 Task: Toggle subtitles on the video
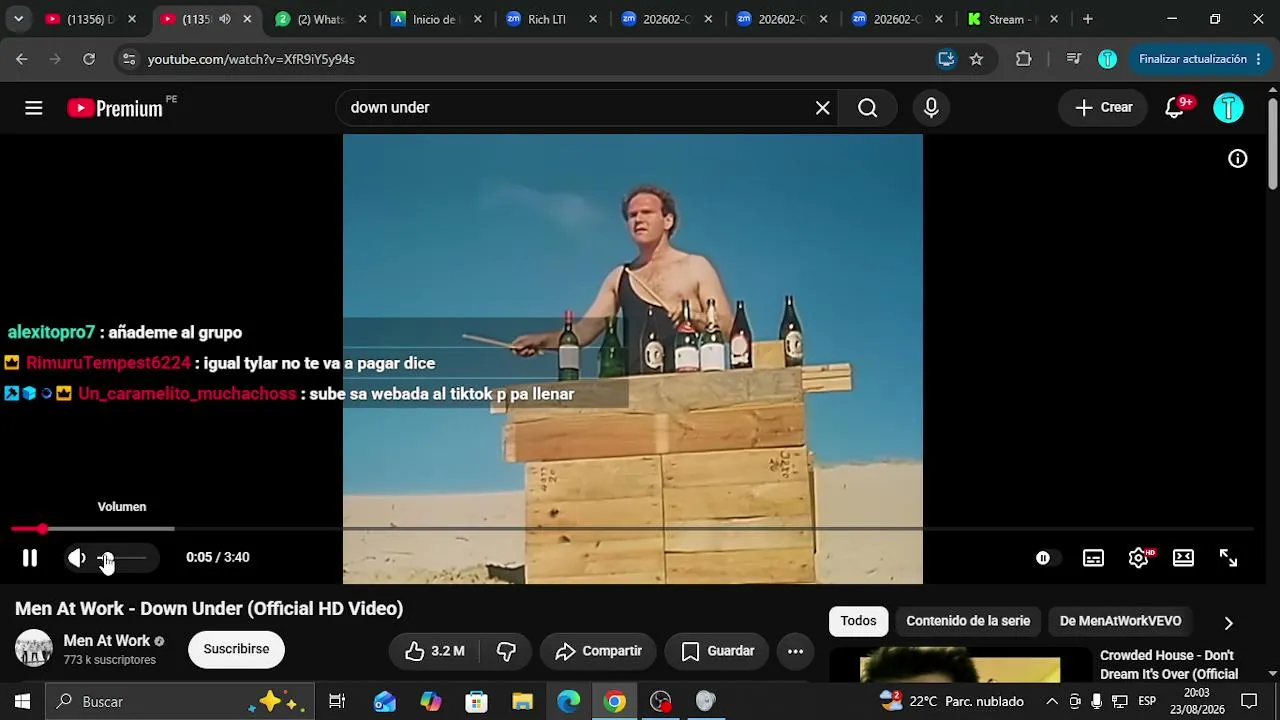tap(1094, 558)
